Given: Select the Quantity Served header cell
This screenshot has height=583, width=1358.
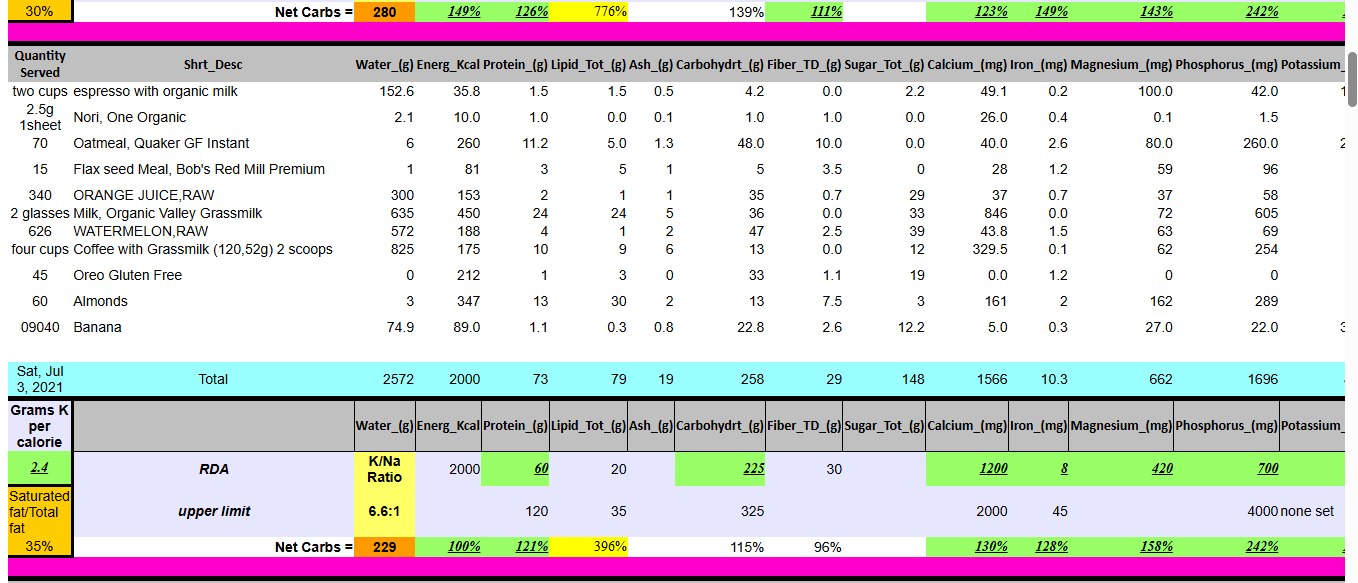Looking at the screenshot, I should pyautogui.click(x=40, y=65).
